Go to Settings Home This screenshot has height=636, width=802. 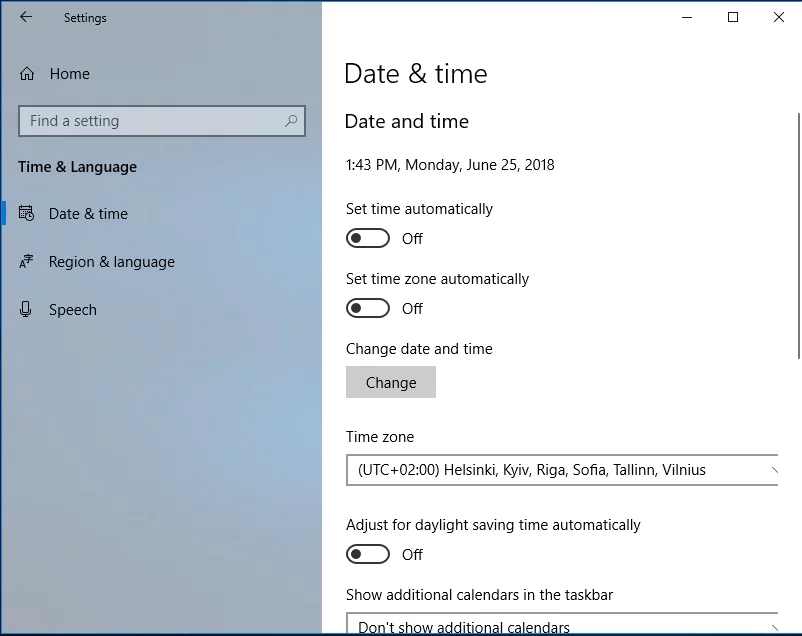pyautogui.click(x=69, y=74)
